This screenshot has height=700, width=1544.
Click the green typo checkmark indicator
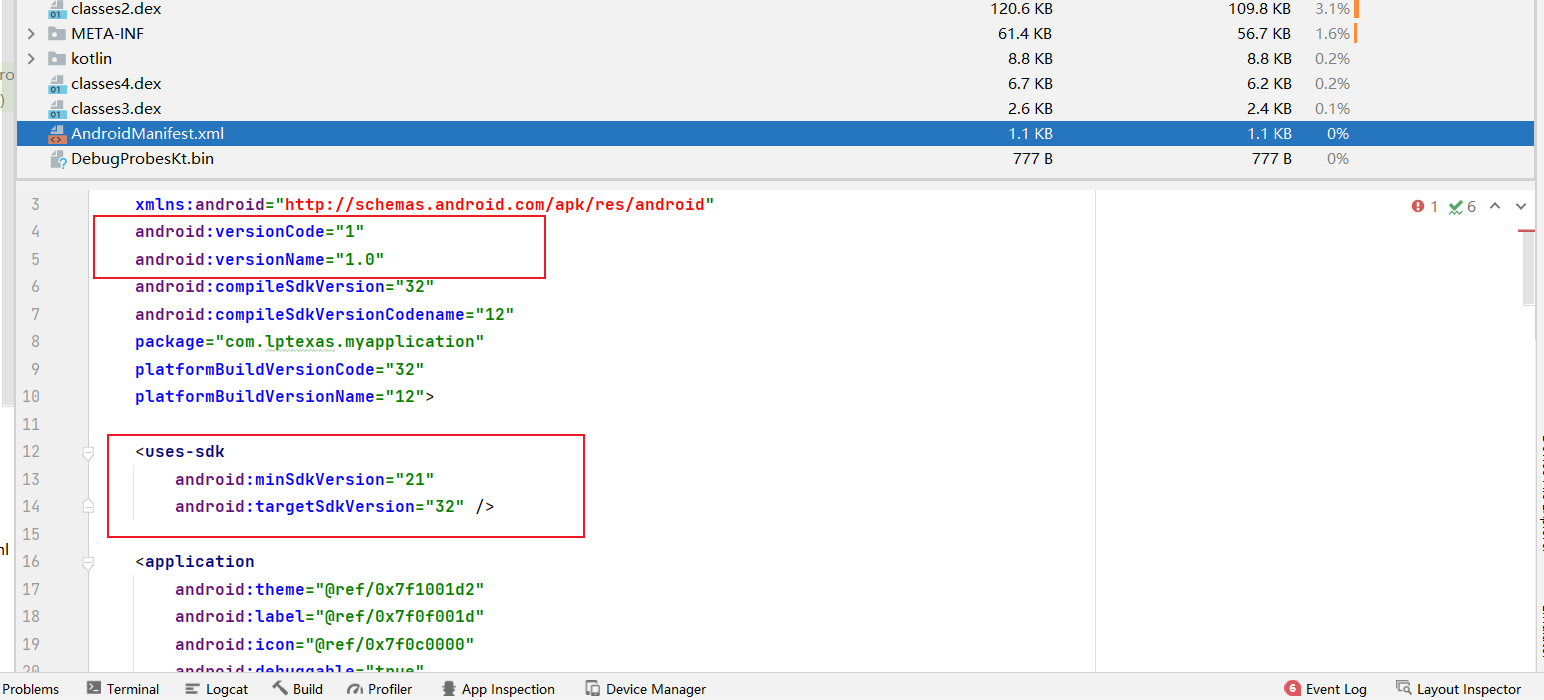click(1456, 206)
